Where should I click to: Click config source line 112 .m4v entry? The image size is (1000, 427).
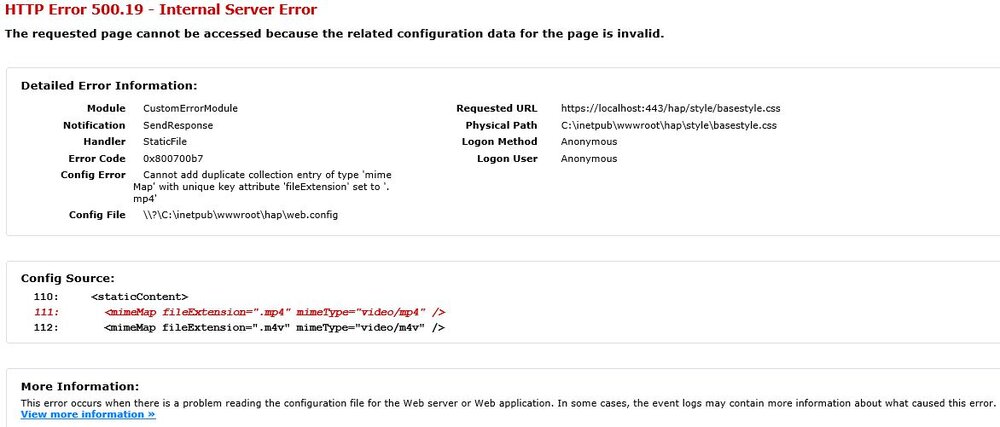274,328
